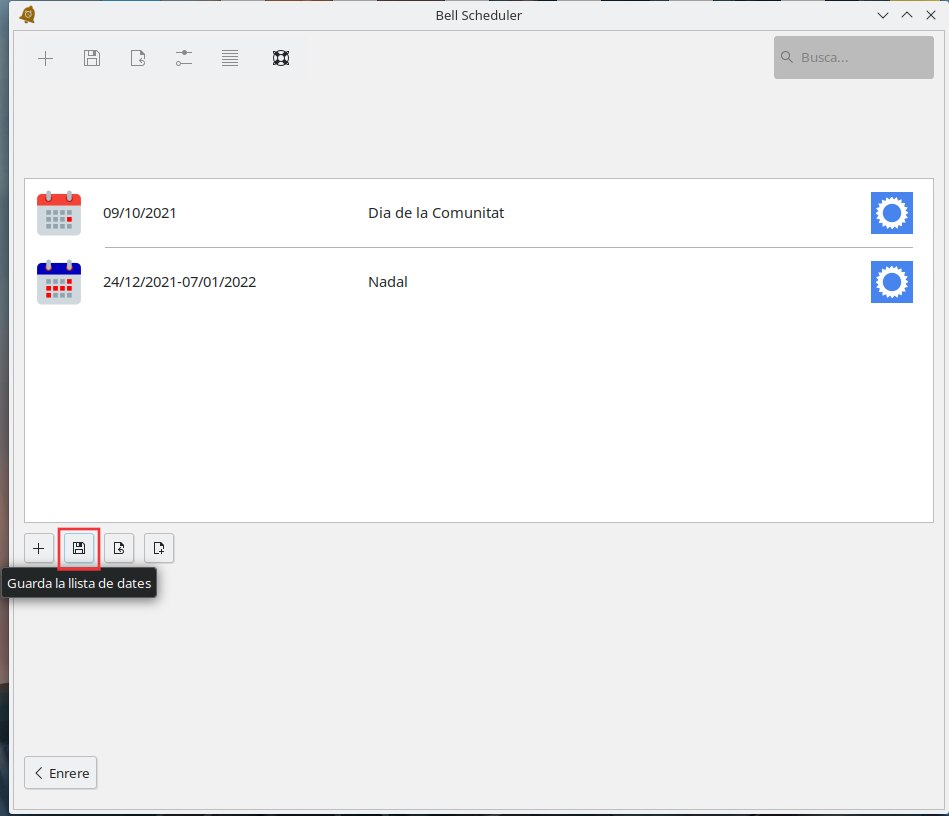
Task: Click the downward chevron in the title bar
Action: pos(883,15)
